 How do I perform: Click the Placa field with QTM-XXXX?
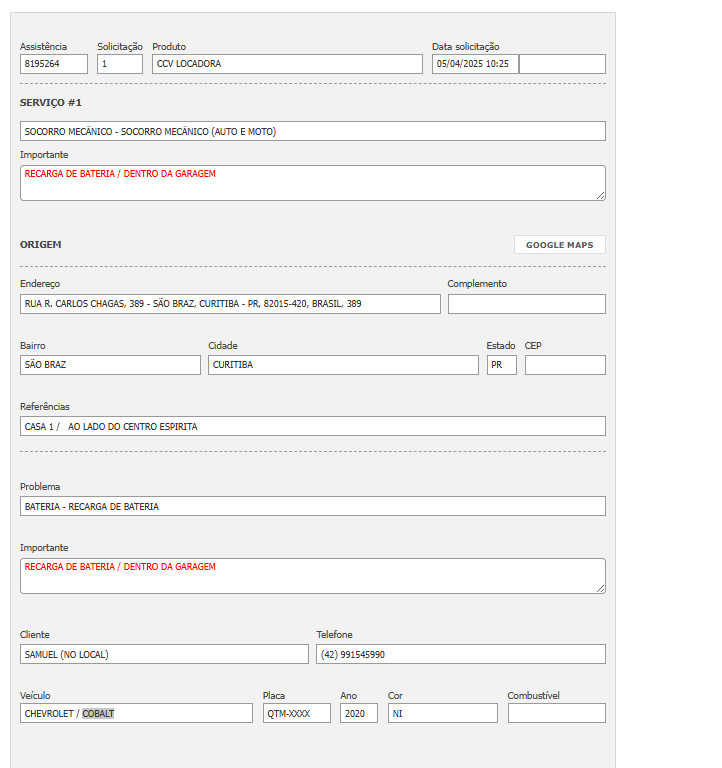[296, 713]
